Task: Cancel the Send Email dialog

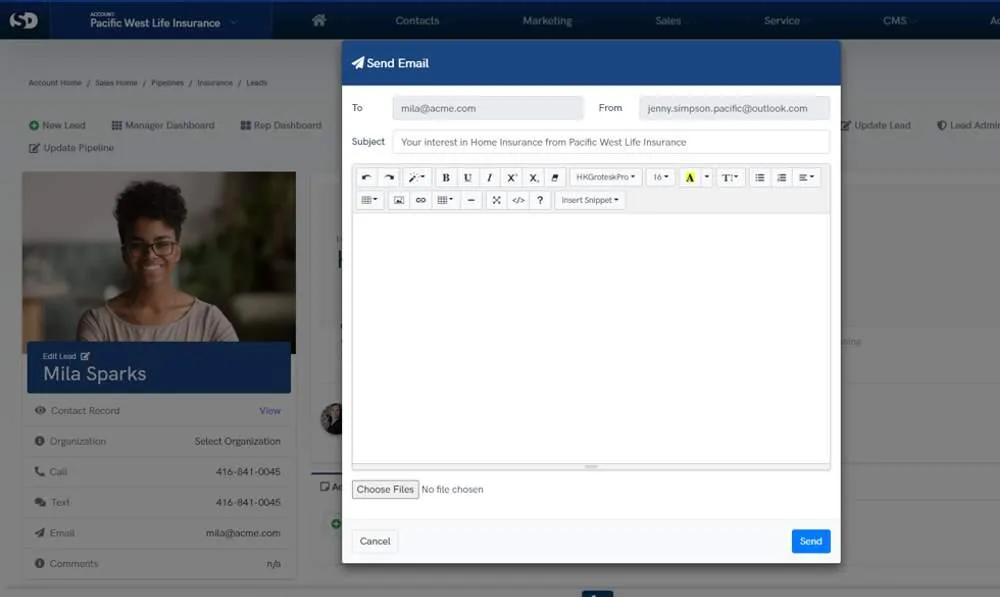Action: pos(375,542)
